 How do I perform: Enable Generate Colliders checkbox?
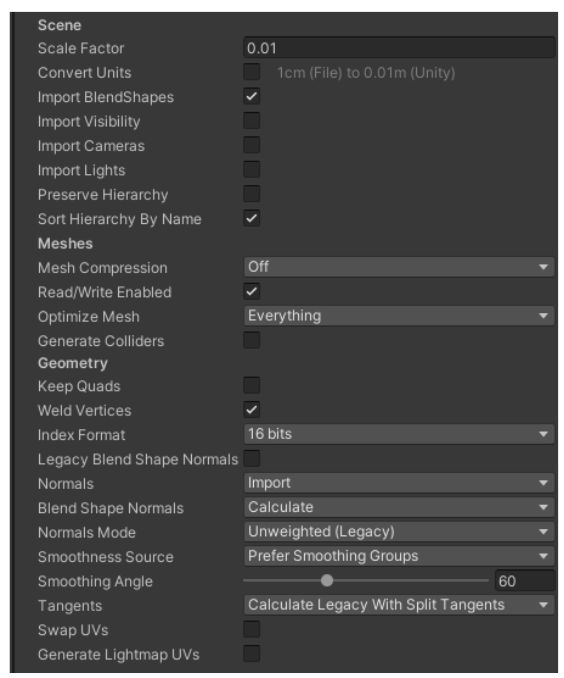coord(252,340)
